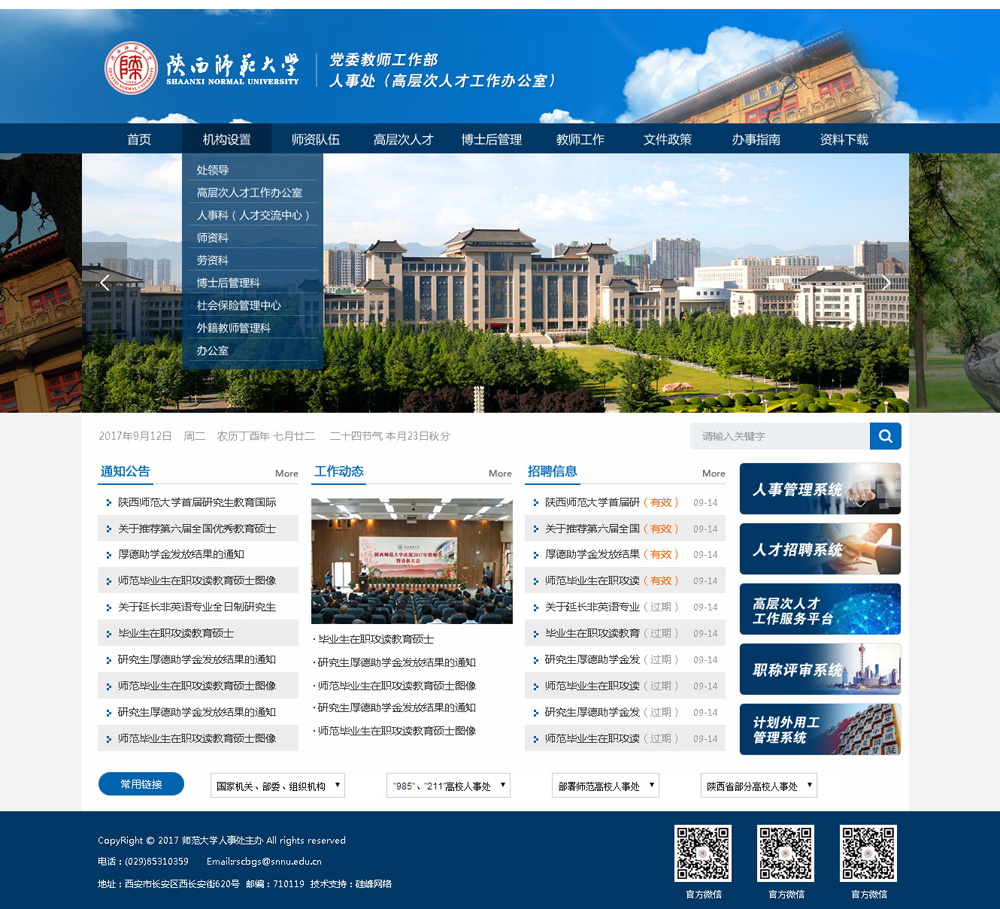
Task: Expand the 国家机关、部委、组织机构 dropdown
Action: click(278, 786)
